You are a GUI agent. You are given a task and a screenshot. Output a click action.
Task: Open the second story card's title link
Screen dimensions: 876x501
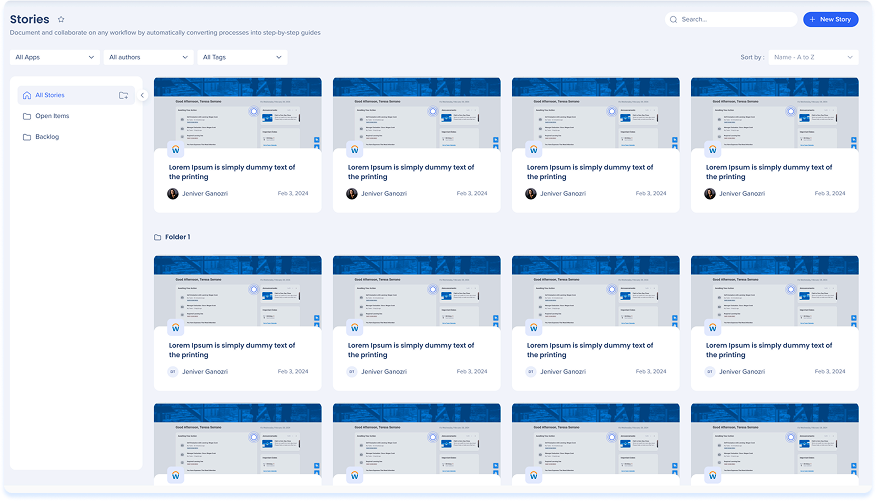coord(411,171)
